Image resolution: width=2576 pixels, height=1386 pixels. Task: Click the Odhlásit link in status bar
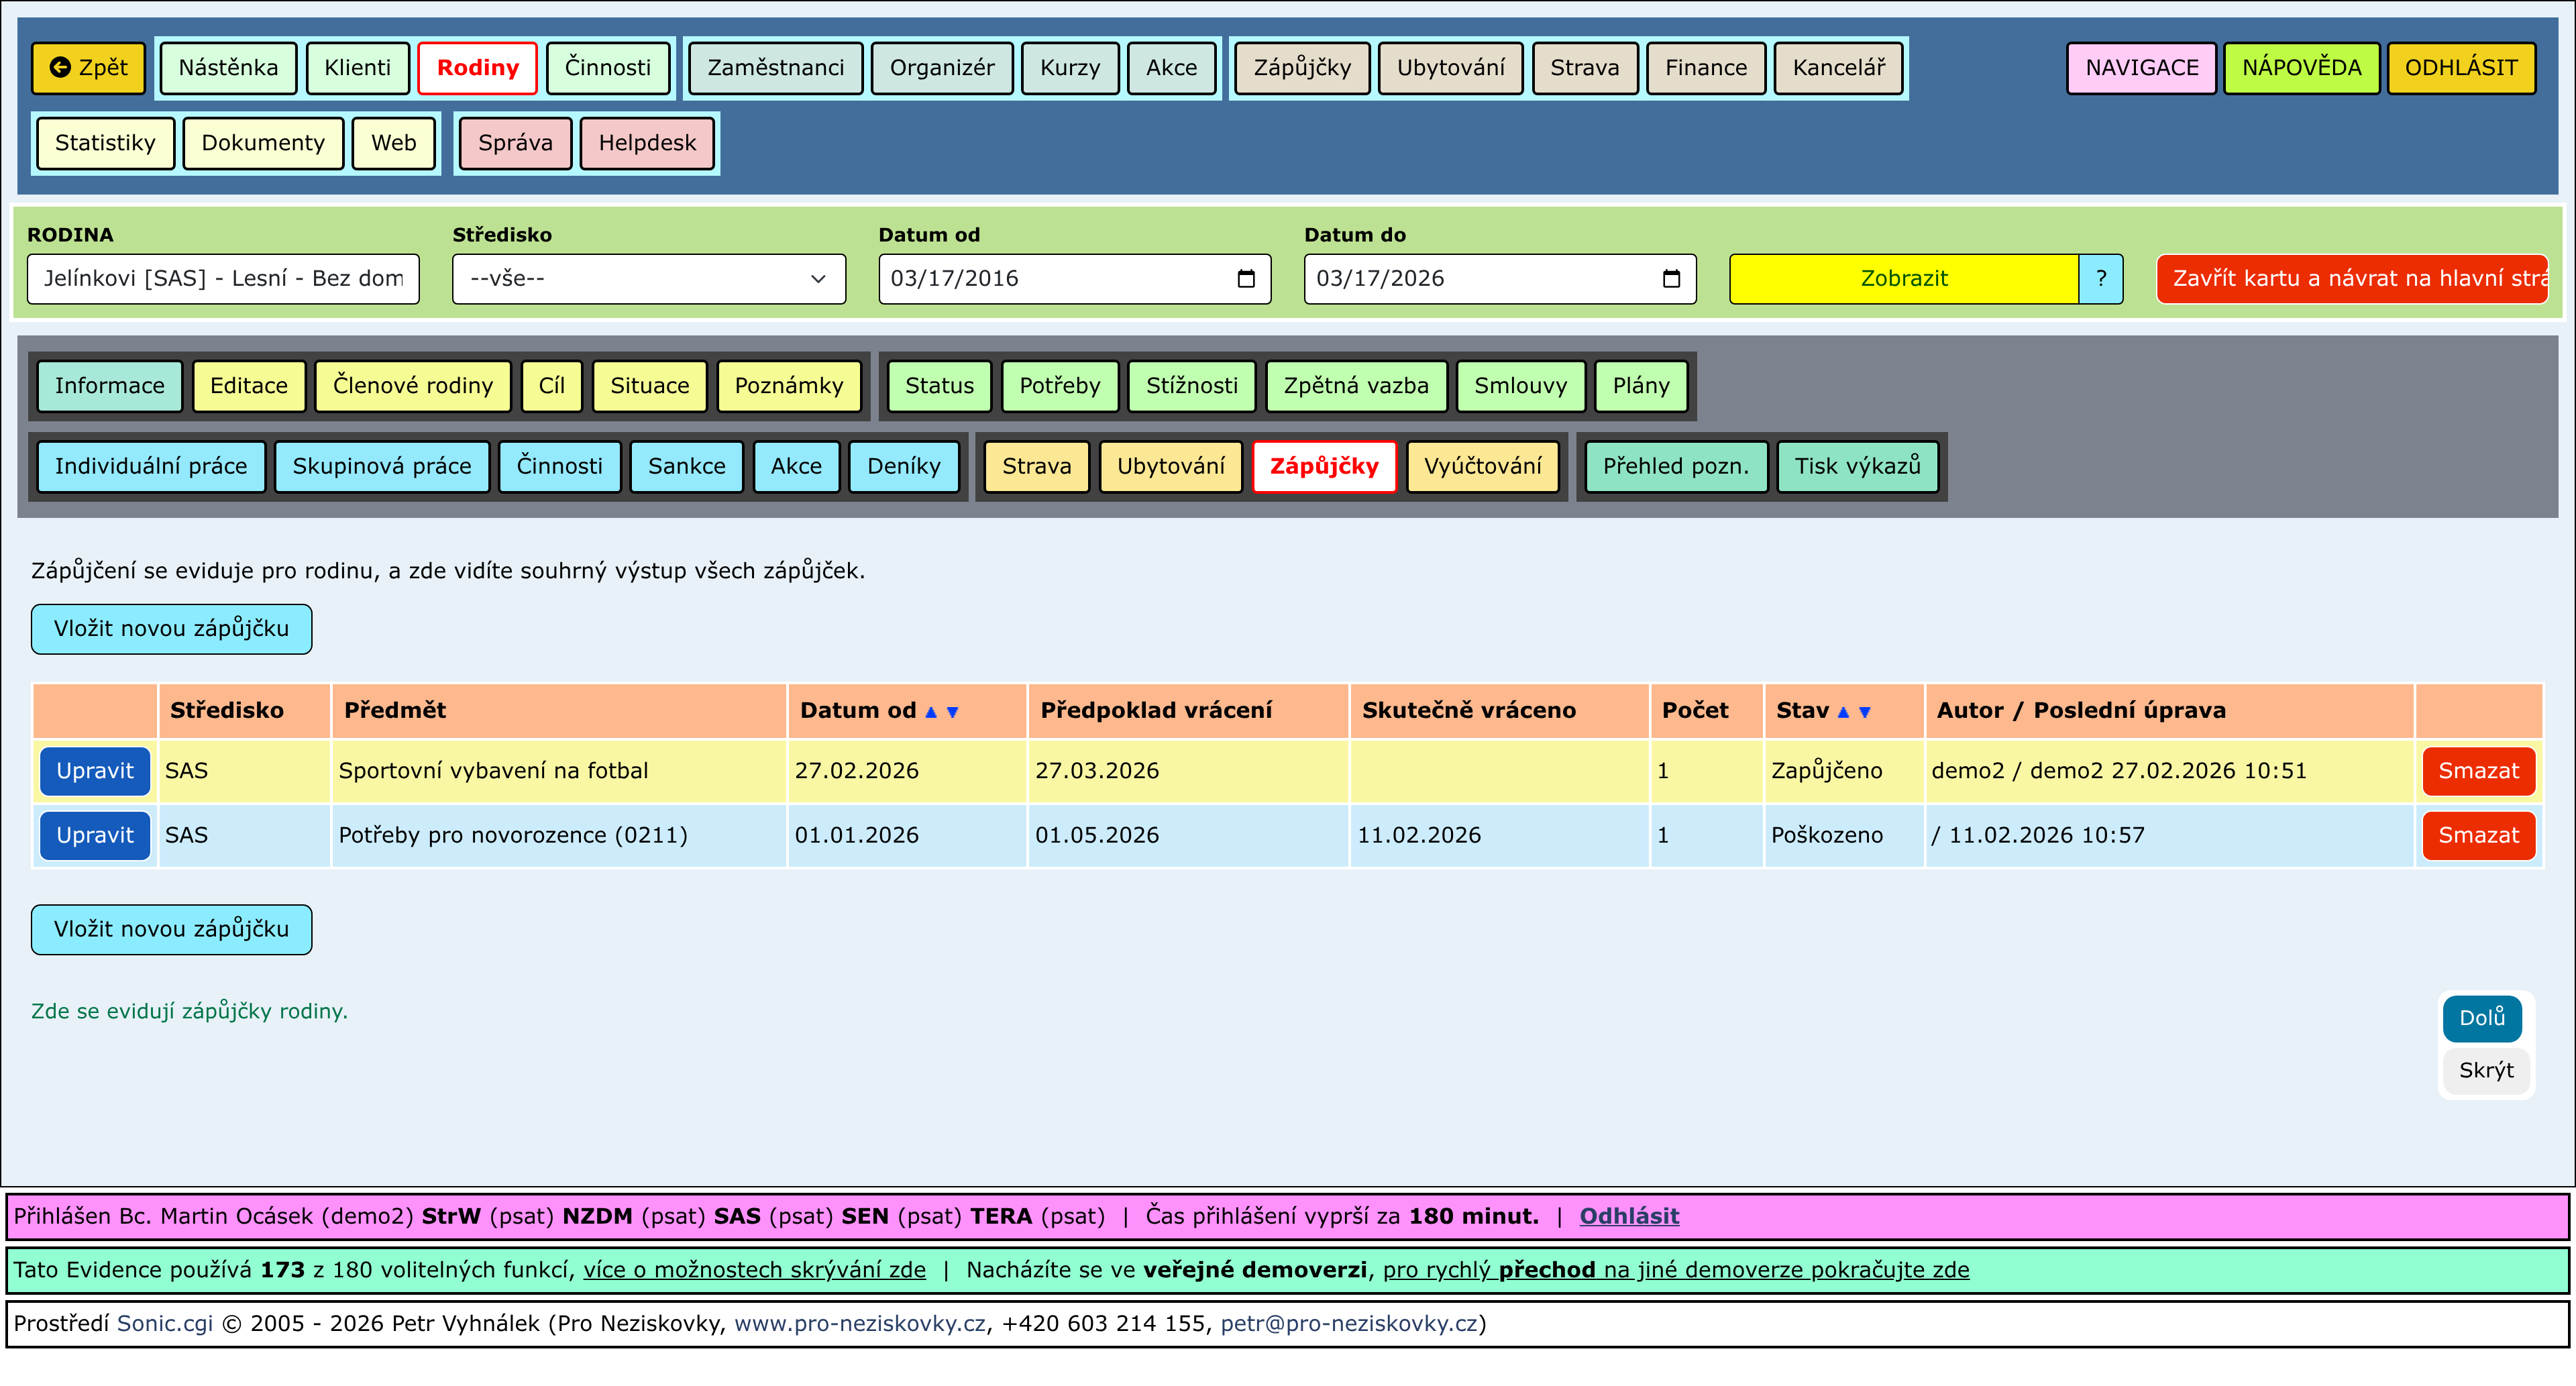[x=1628, y=1216]
